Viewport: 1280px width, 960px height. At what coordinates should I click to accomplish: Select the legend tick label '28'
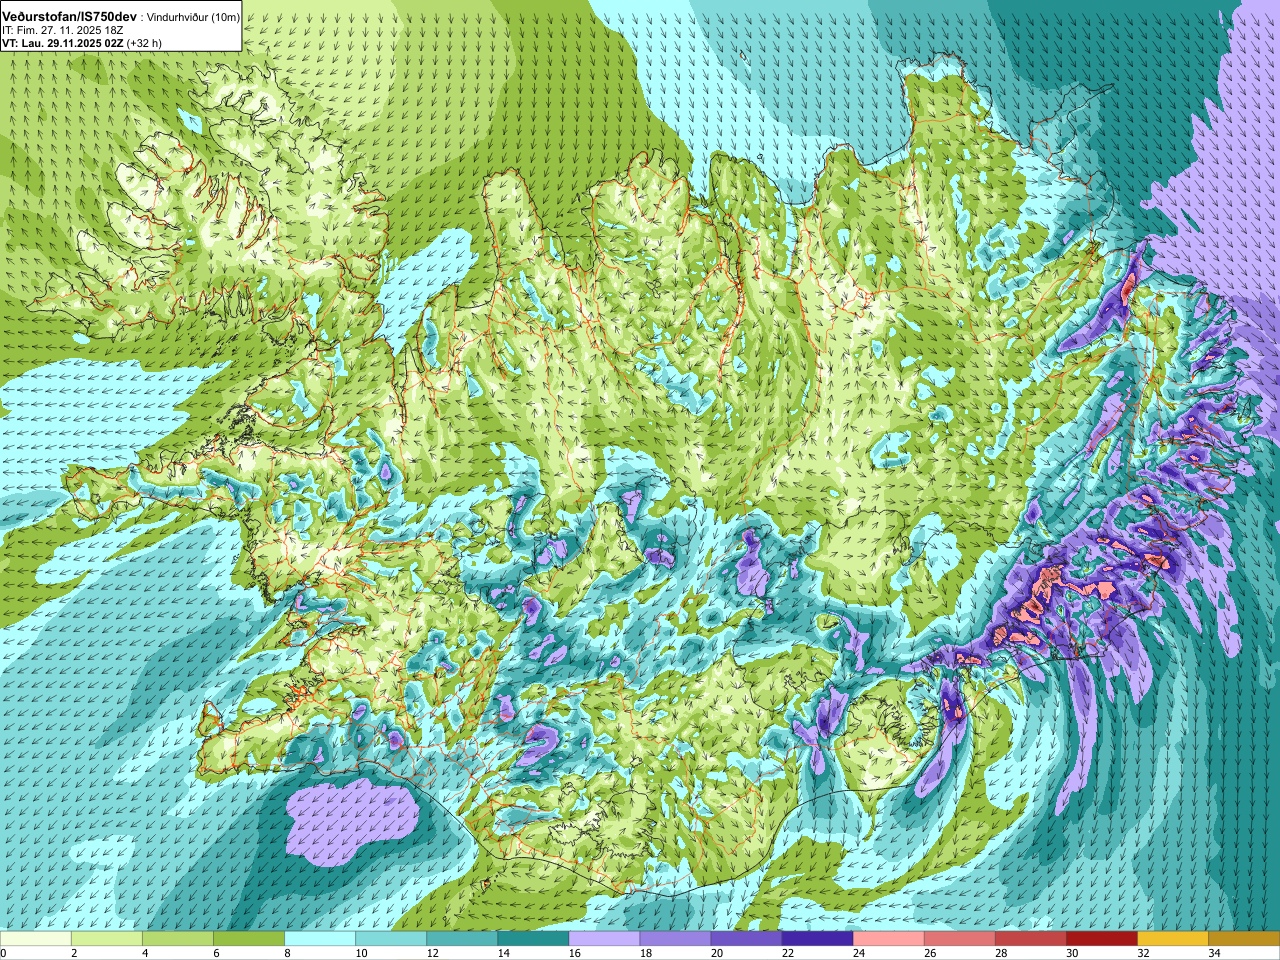click(1001, 953)
